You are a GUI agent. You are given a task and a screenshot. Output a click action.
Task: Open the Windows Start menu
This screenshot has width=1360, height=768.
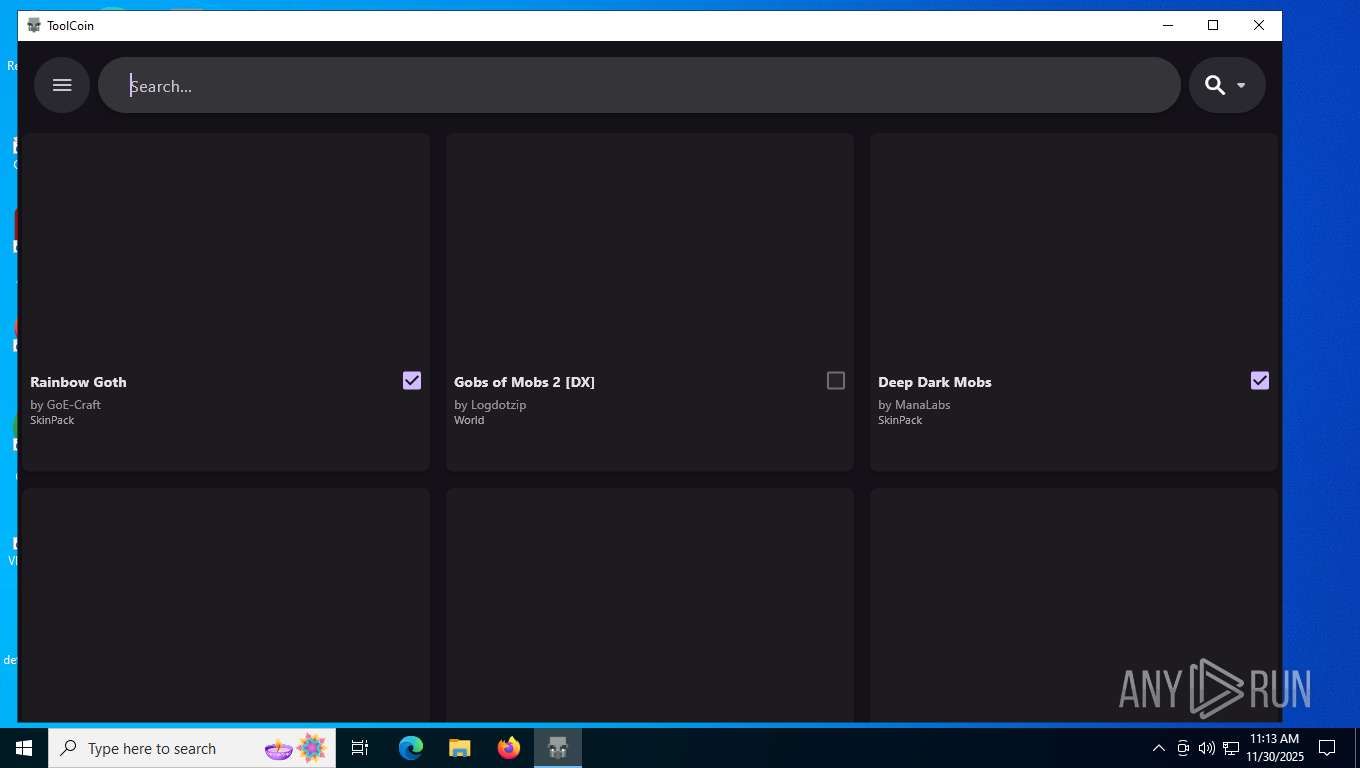[24, 748]
